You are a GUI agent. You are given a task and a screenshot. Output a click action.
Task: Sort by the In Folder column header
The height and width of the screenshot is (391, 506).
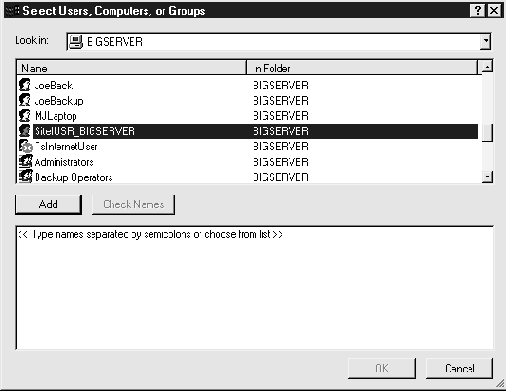point(362,68)
